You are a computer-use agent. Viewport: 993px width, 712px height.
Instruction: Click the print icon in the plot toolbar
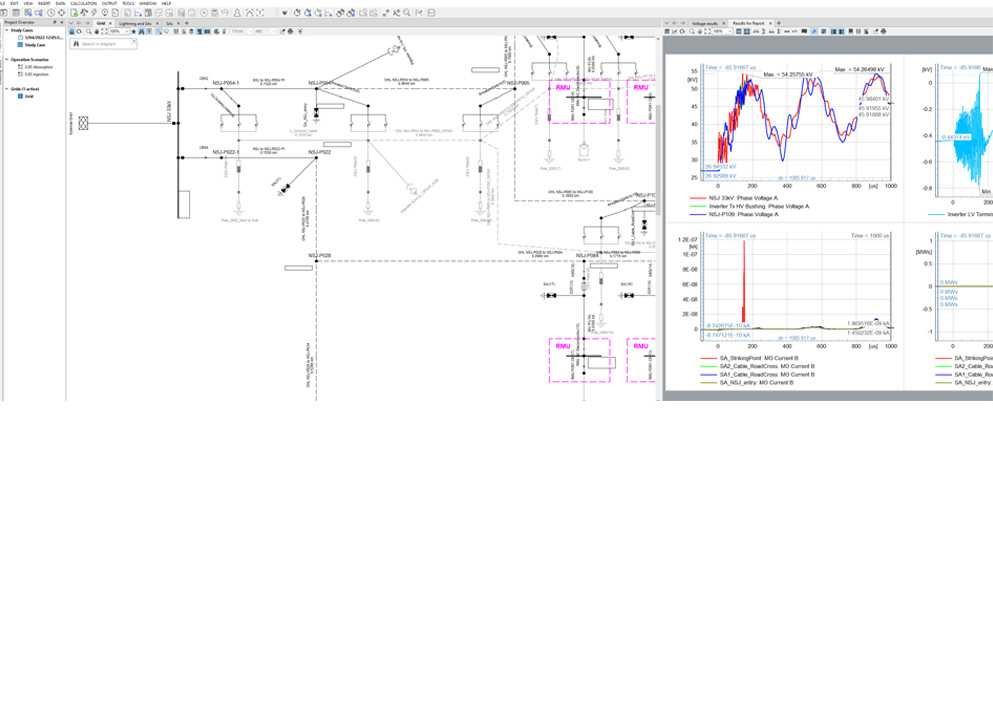tap(883, 32)
